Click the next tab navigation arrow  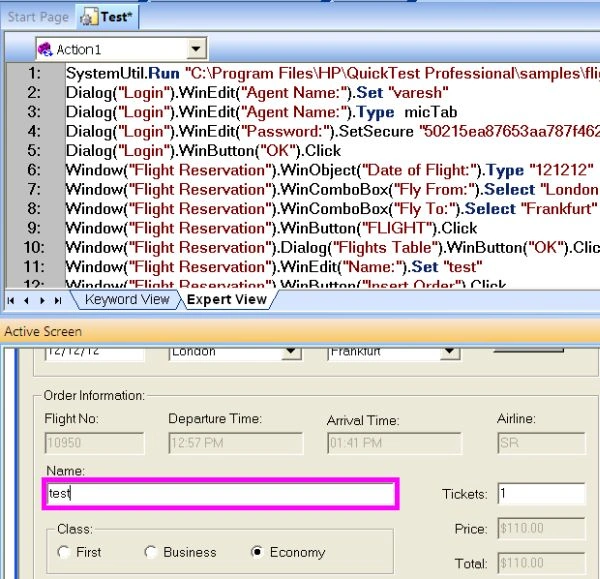(x=42, y=301)
